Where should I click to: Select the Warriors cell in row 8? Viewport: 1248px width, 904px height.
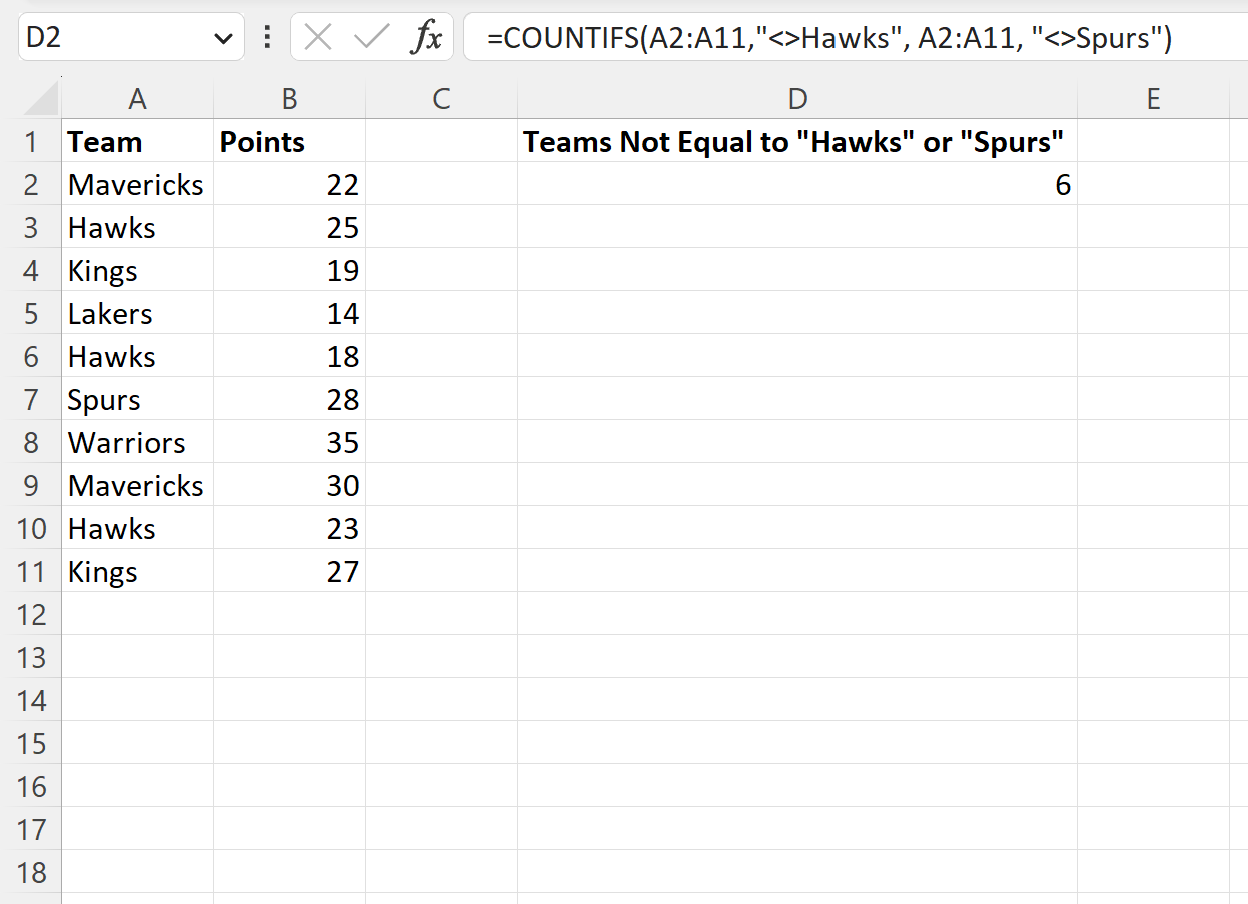[x=137, y=442]
